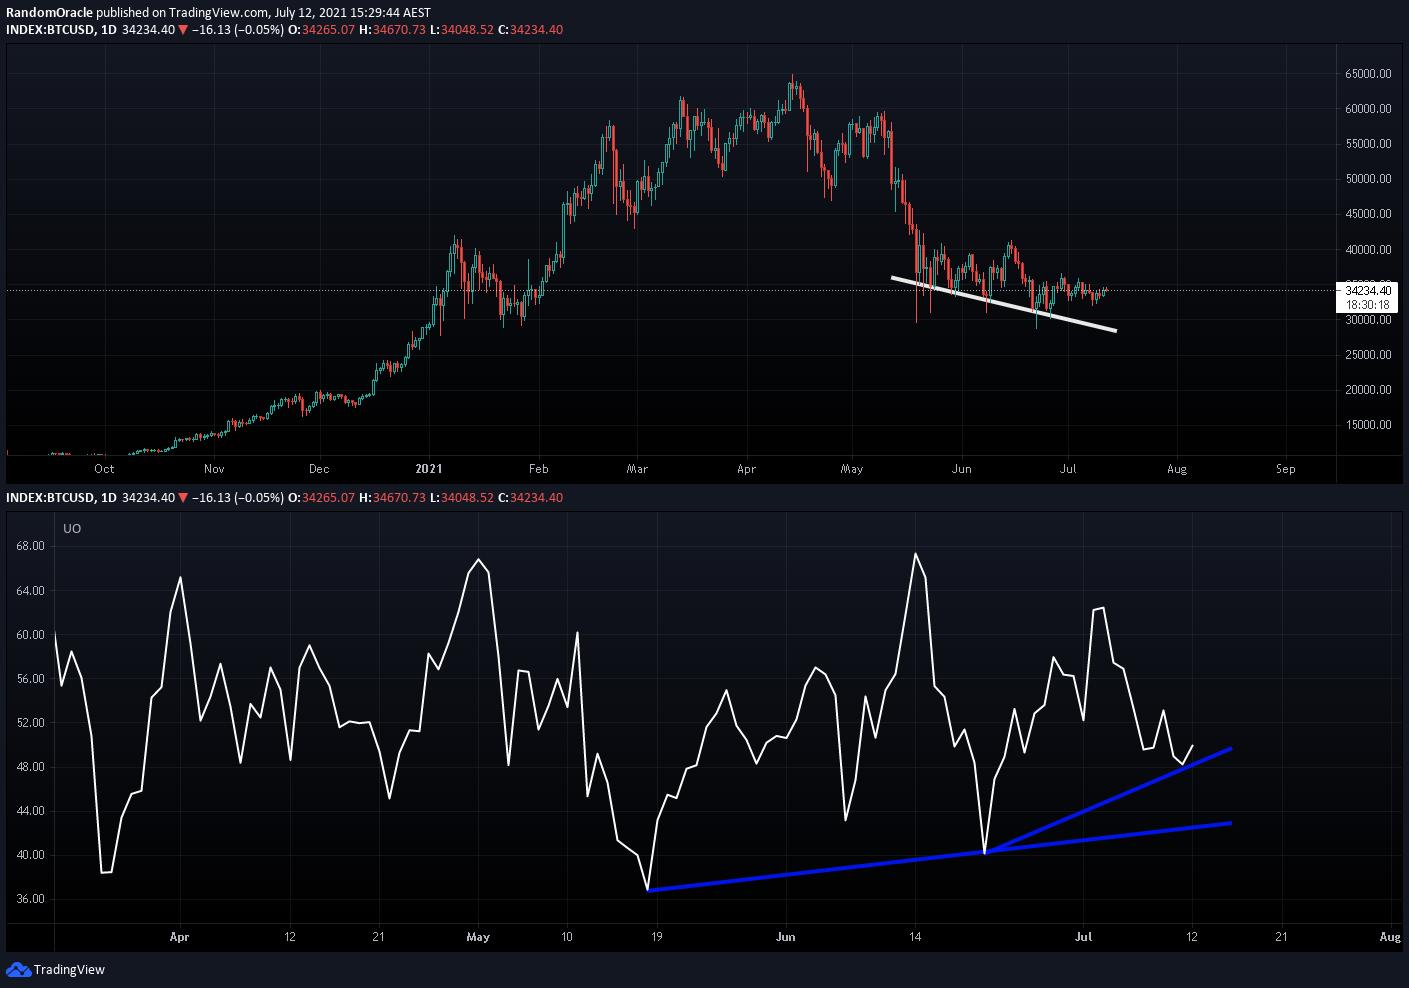Screen dimensions: 1409x988
Task: Select the long shallow blue trend line from the May low
Action: (x=939, y=857)
